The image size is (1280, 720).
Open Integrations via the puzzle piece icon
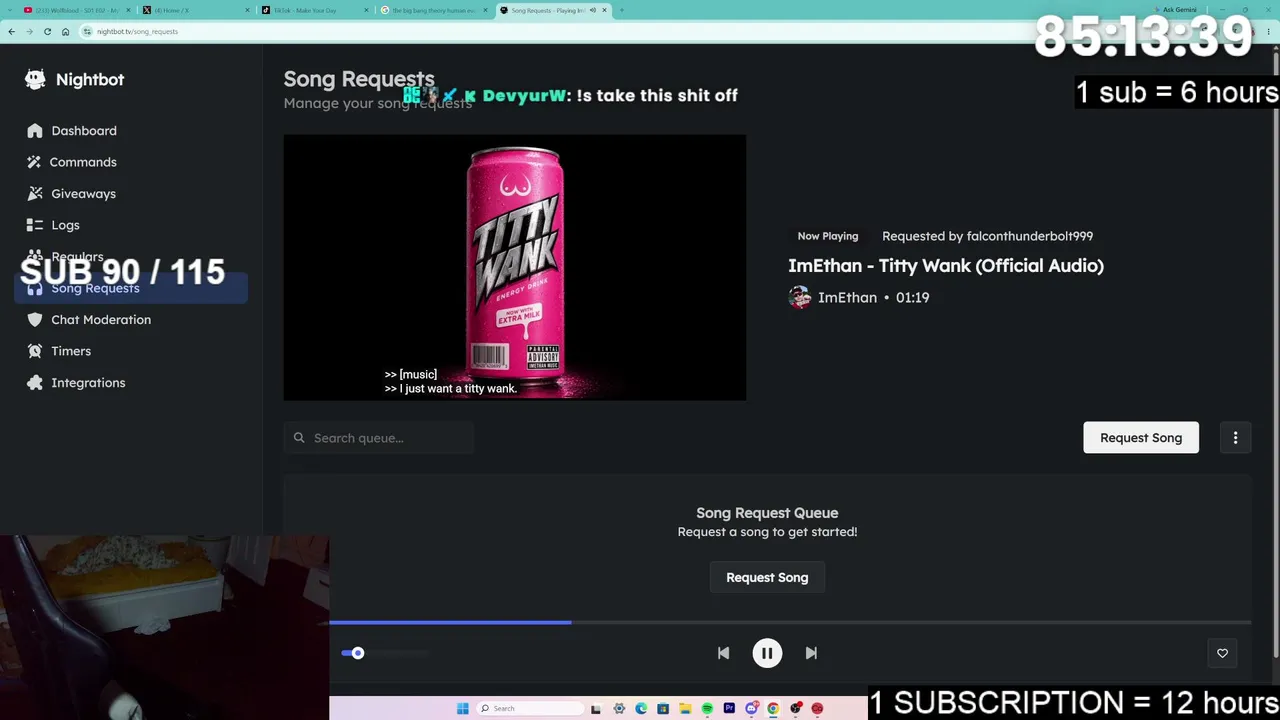pos(35,383)
